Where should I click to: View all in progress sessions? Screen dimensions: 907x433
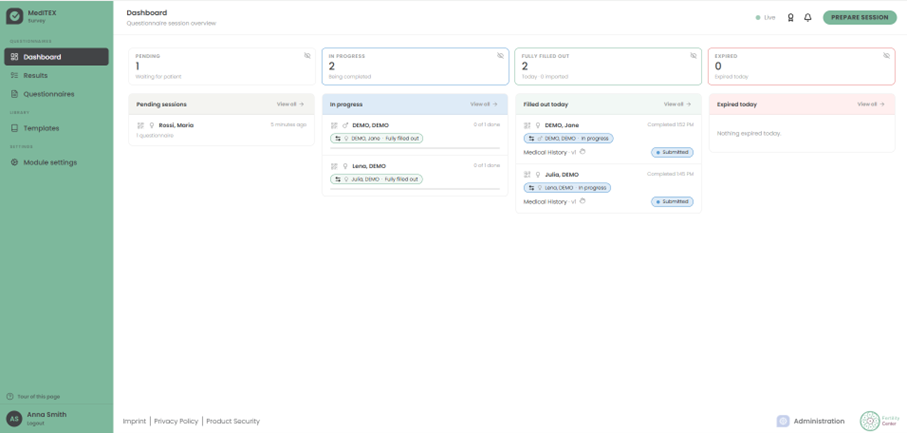click(x=484, y=104)
